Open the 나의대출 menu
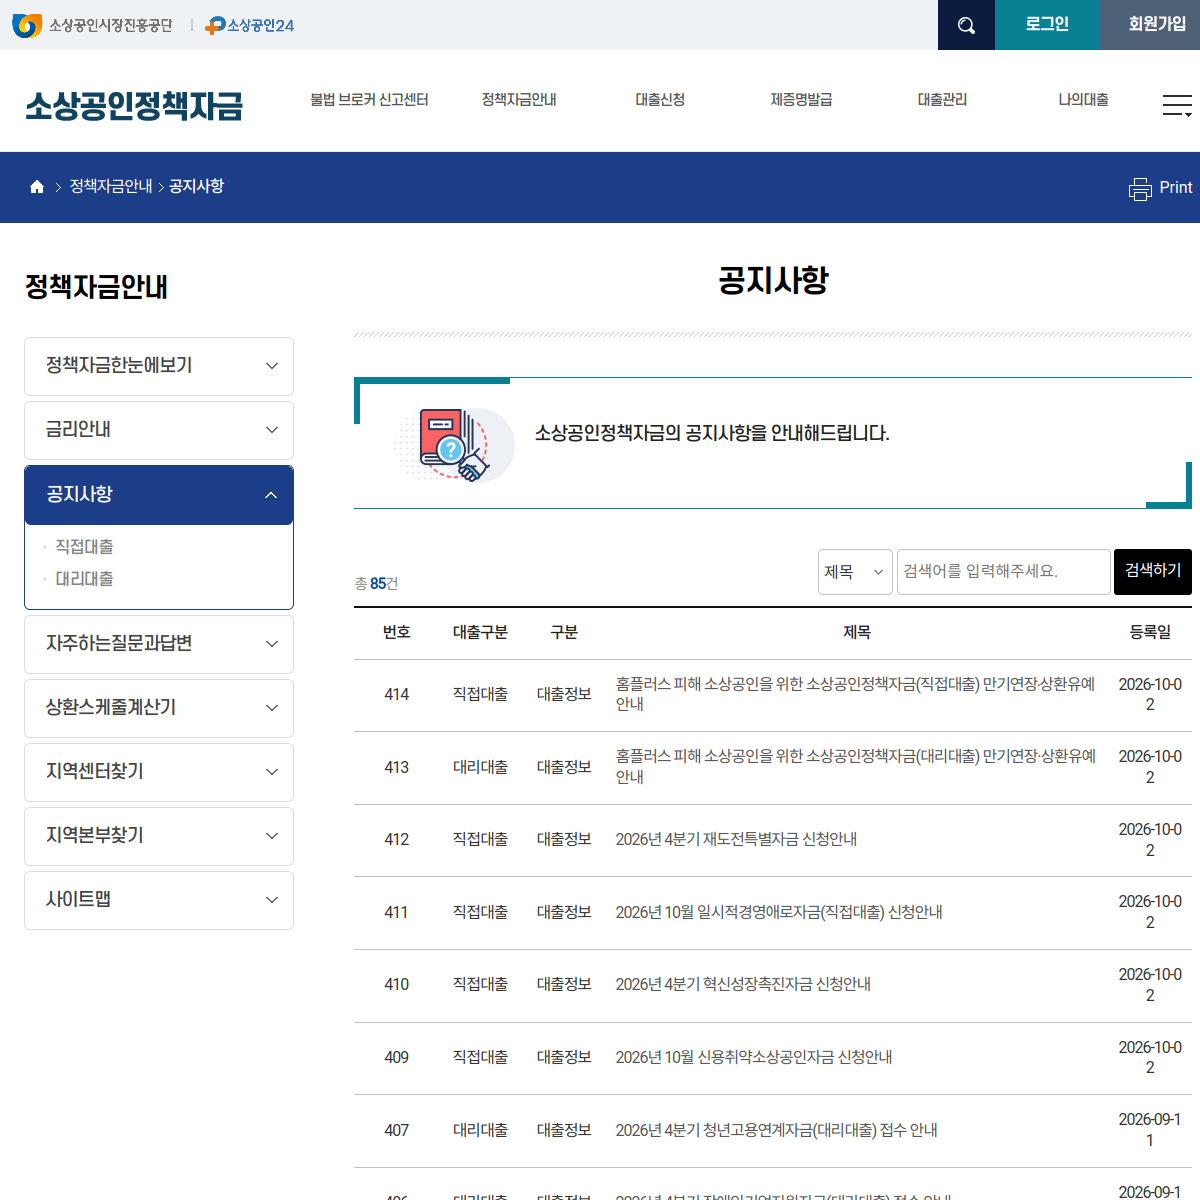1200x1200 pixels. point(1083,100)
